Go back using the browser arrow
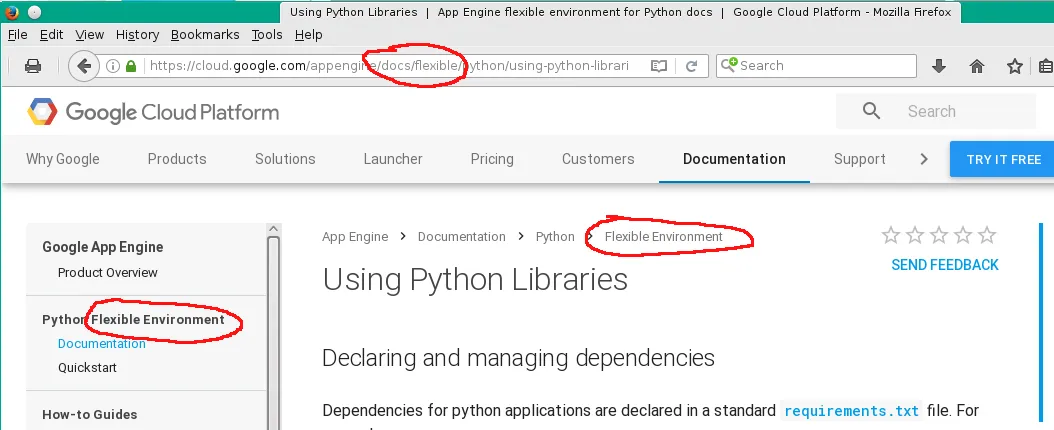This screenshot has width=1054, height=430. pos(84,66)
